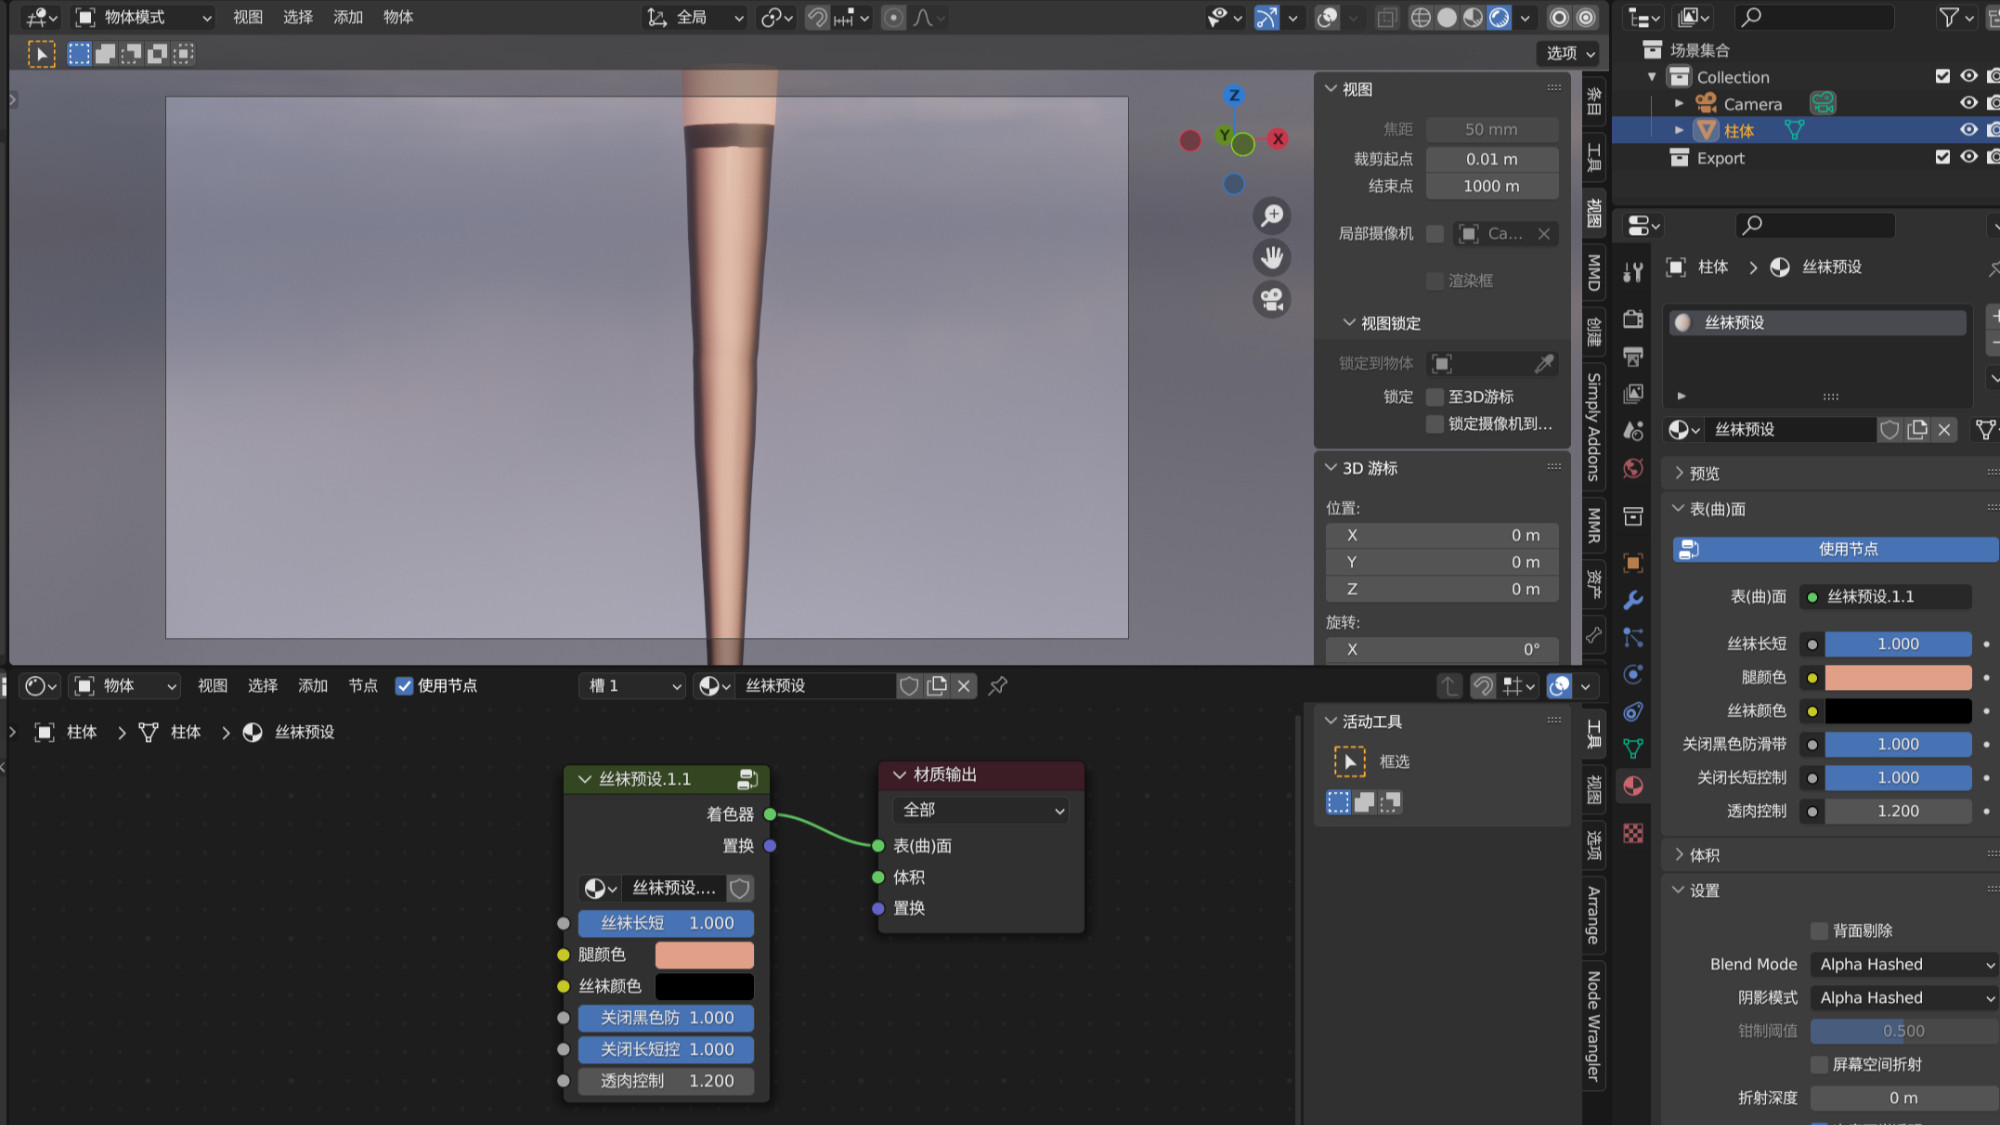2000x1125 pixels.
Task: Click the 腿颜色 color swatch in properties
Action: tap(1897, 678)
